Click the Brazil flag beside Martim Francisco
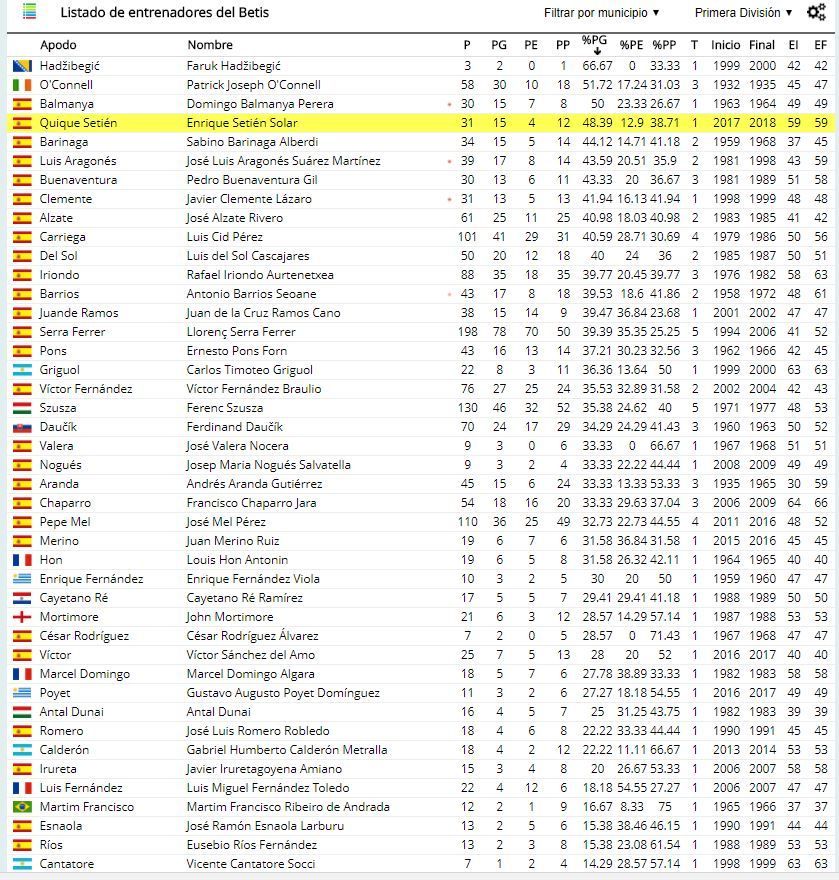 [x=22, y=807]
